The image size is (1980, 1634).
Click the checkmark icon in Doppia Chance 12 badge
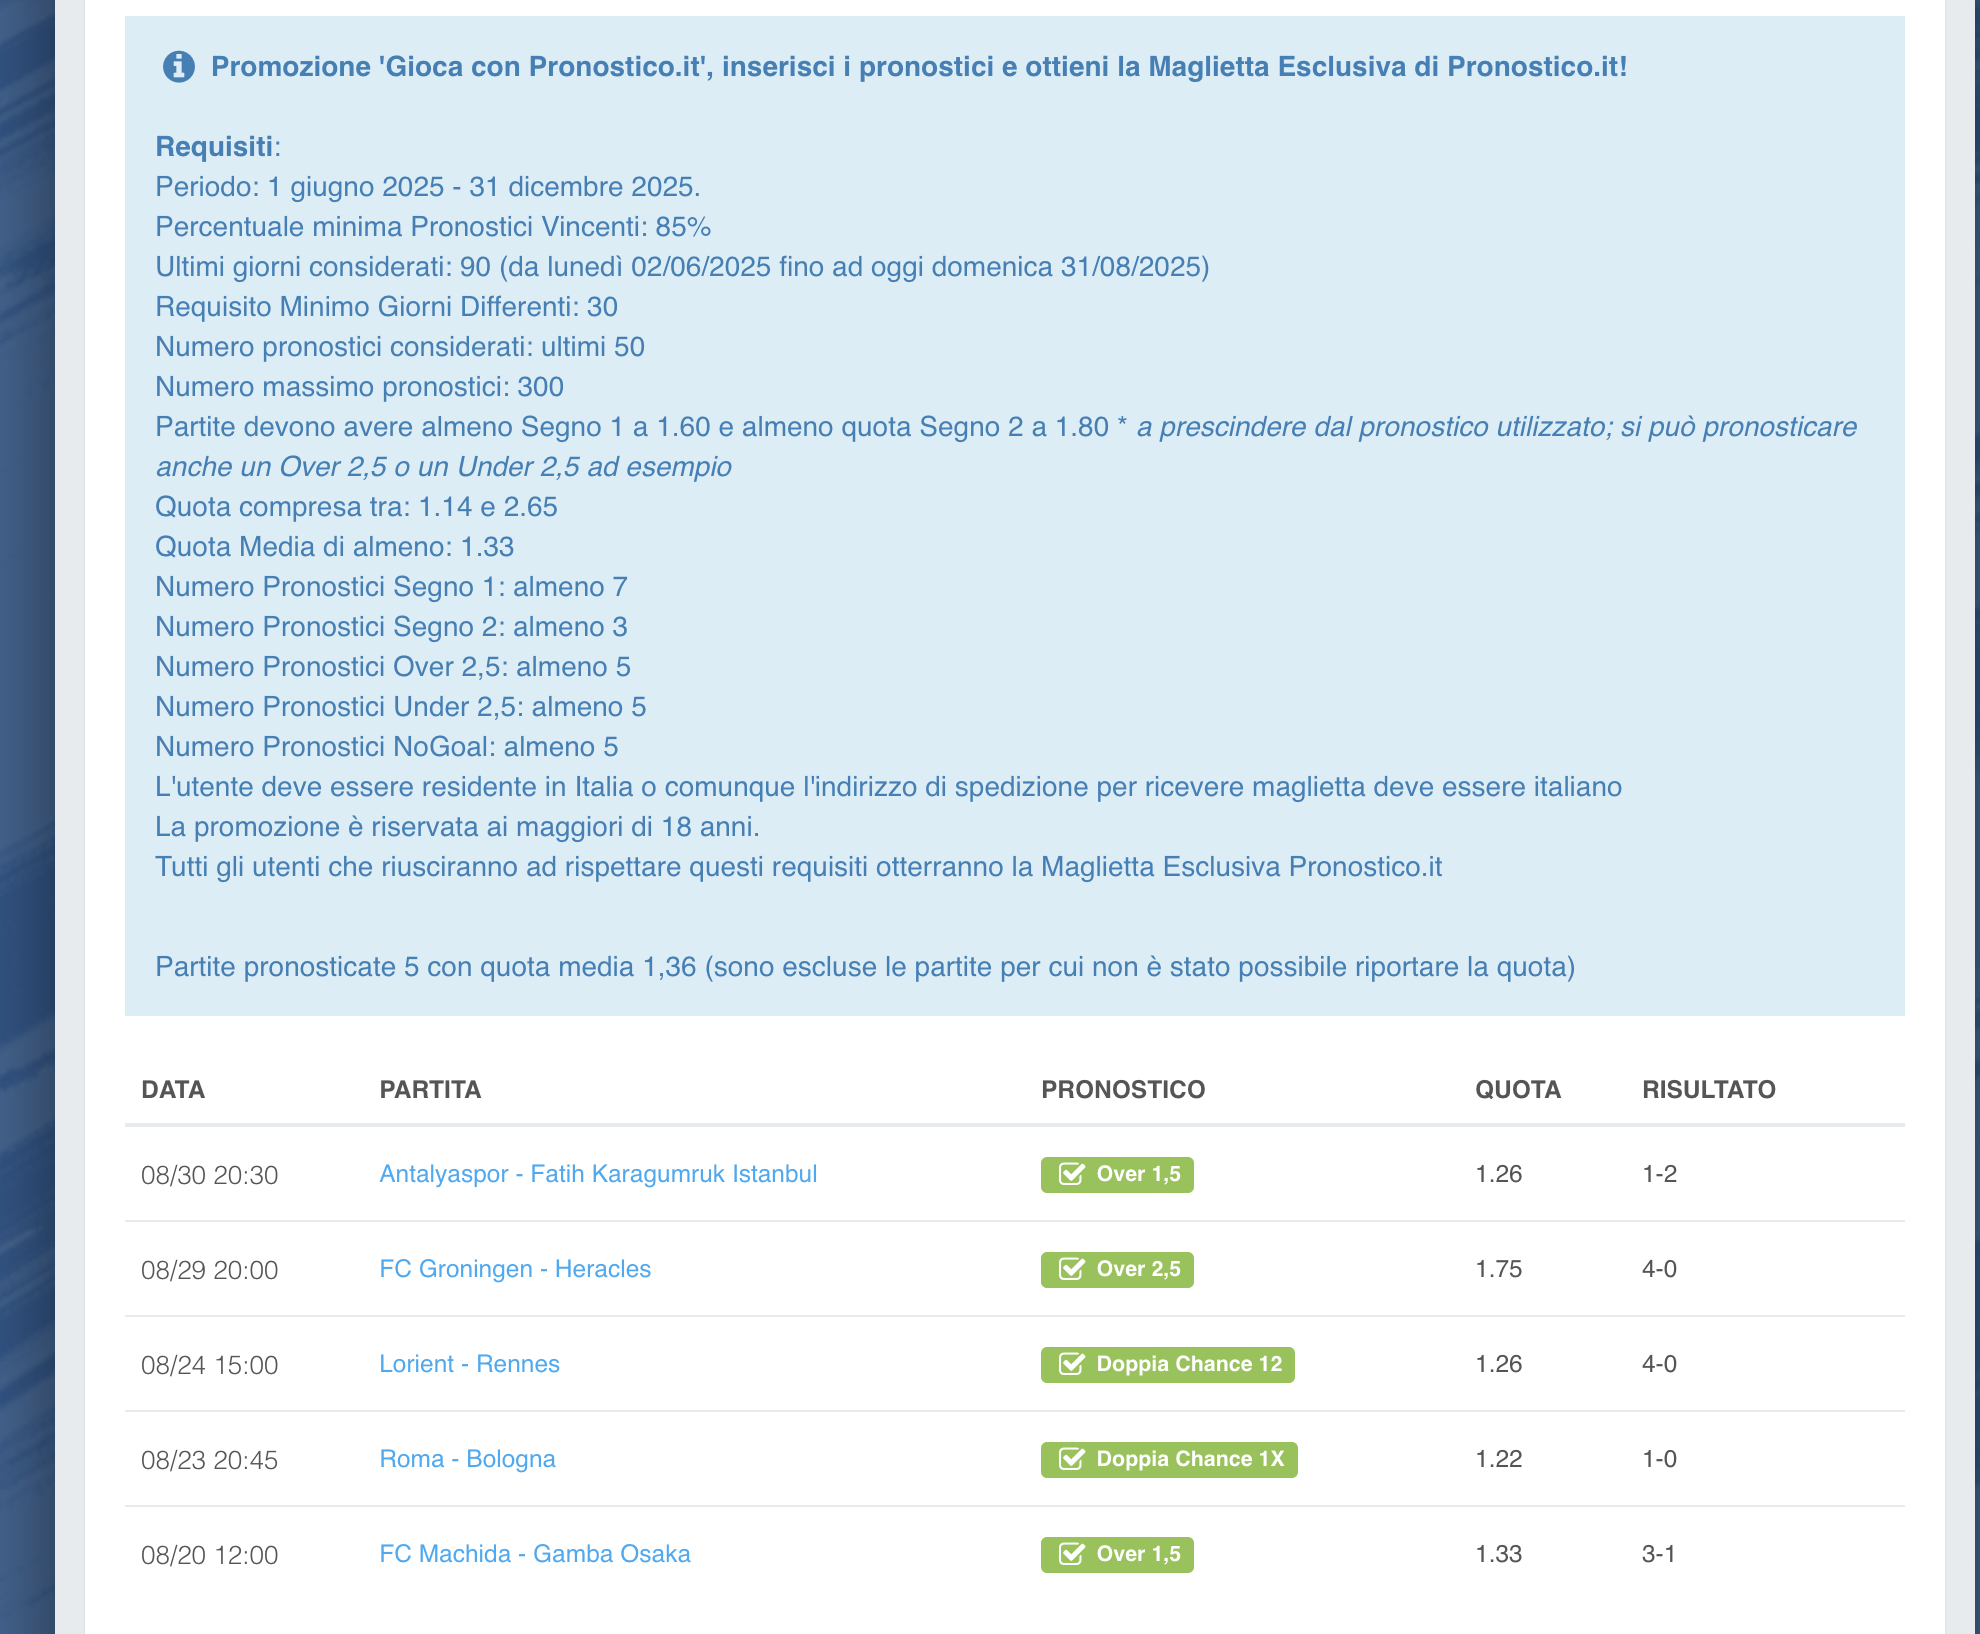tap(1072, 1364)
